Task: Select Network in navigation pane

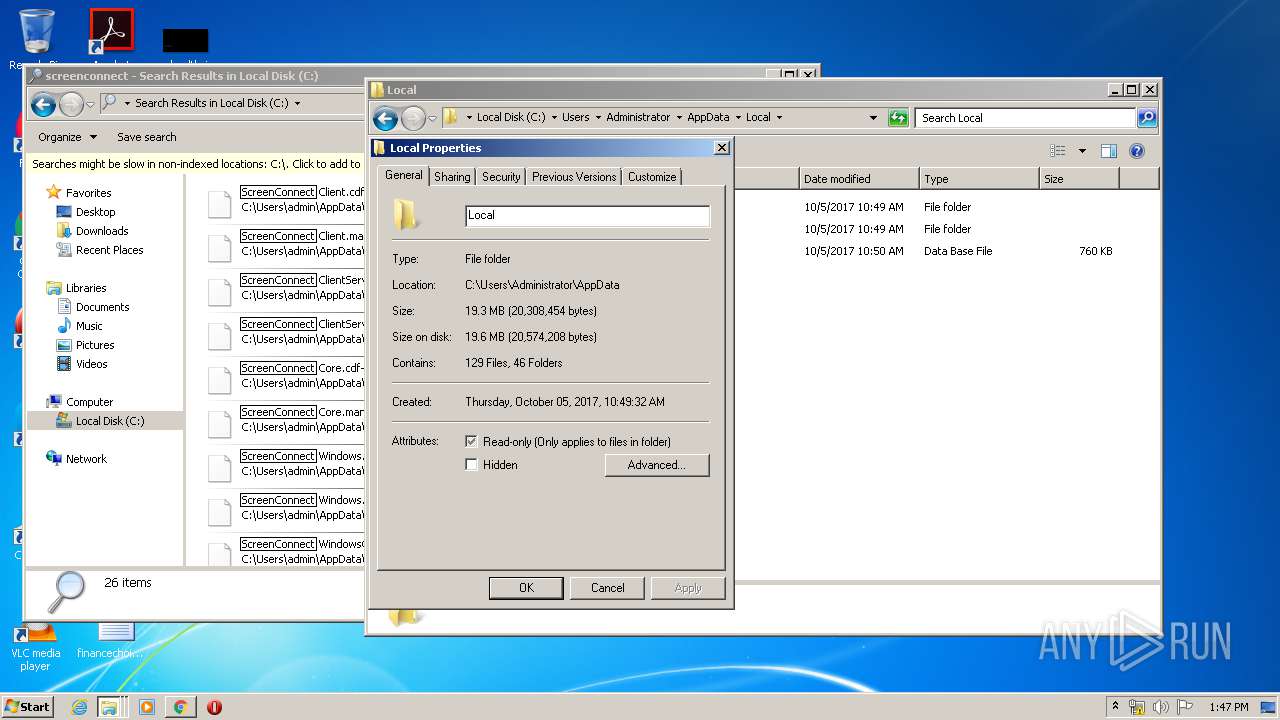Action: tap(86, 459)
